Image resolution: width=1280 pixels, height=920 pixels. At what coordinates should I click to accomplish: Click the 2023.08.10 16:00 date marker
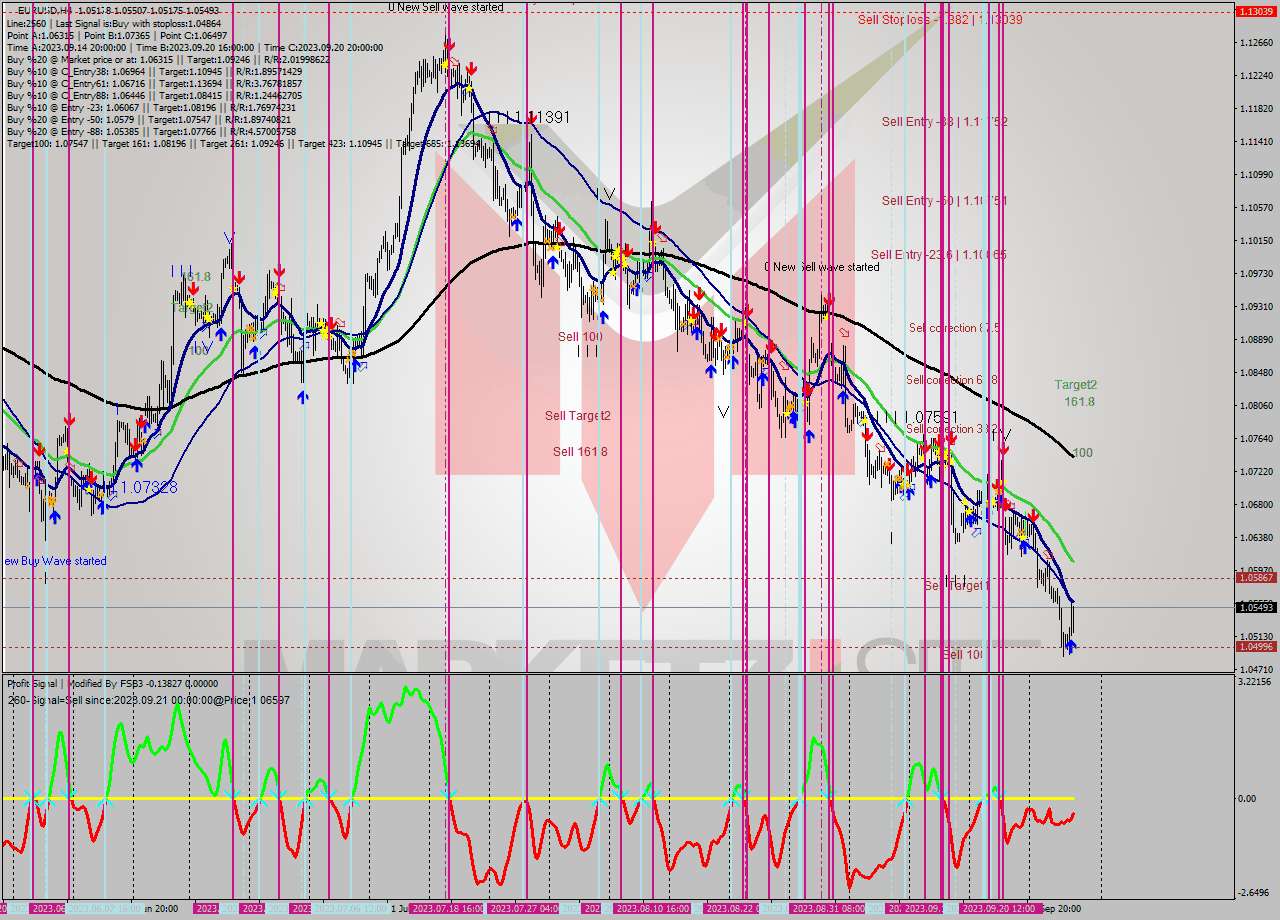point(652,908)
